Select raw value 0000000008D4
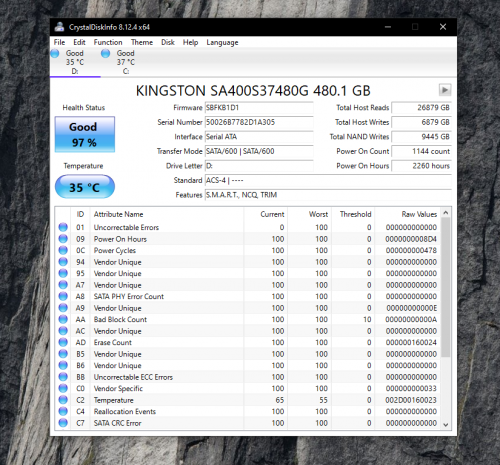Viewport: 500px width, 465px height. tap(411, 239)
